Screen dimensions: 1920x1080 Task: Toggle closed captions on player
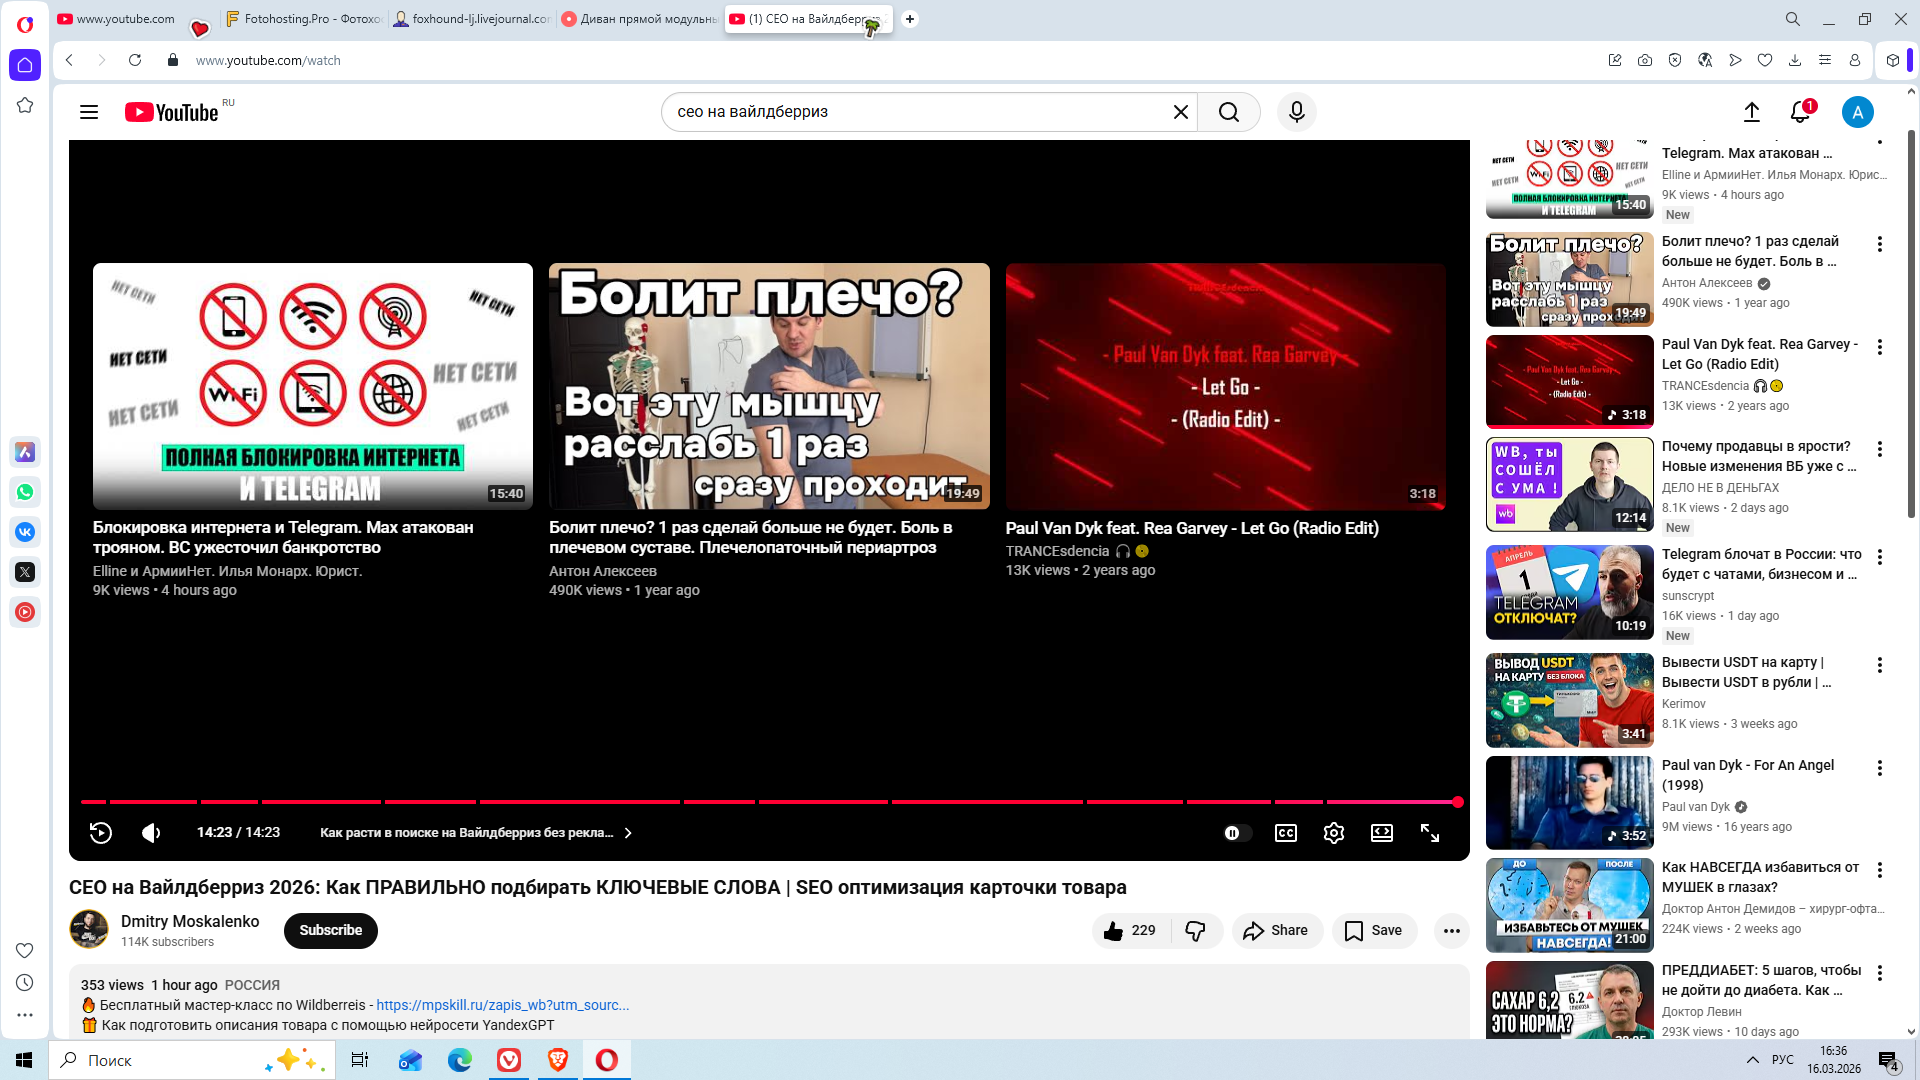(x=1285, y=833)
